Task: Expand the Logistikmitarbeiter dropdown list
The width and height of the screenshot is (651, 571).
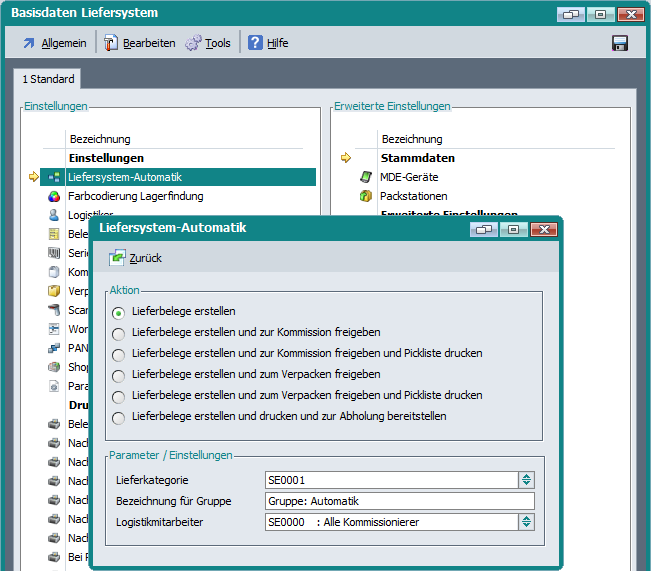Action: coord(526,522)
